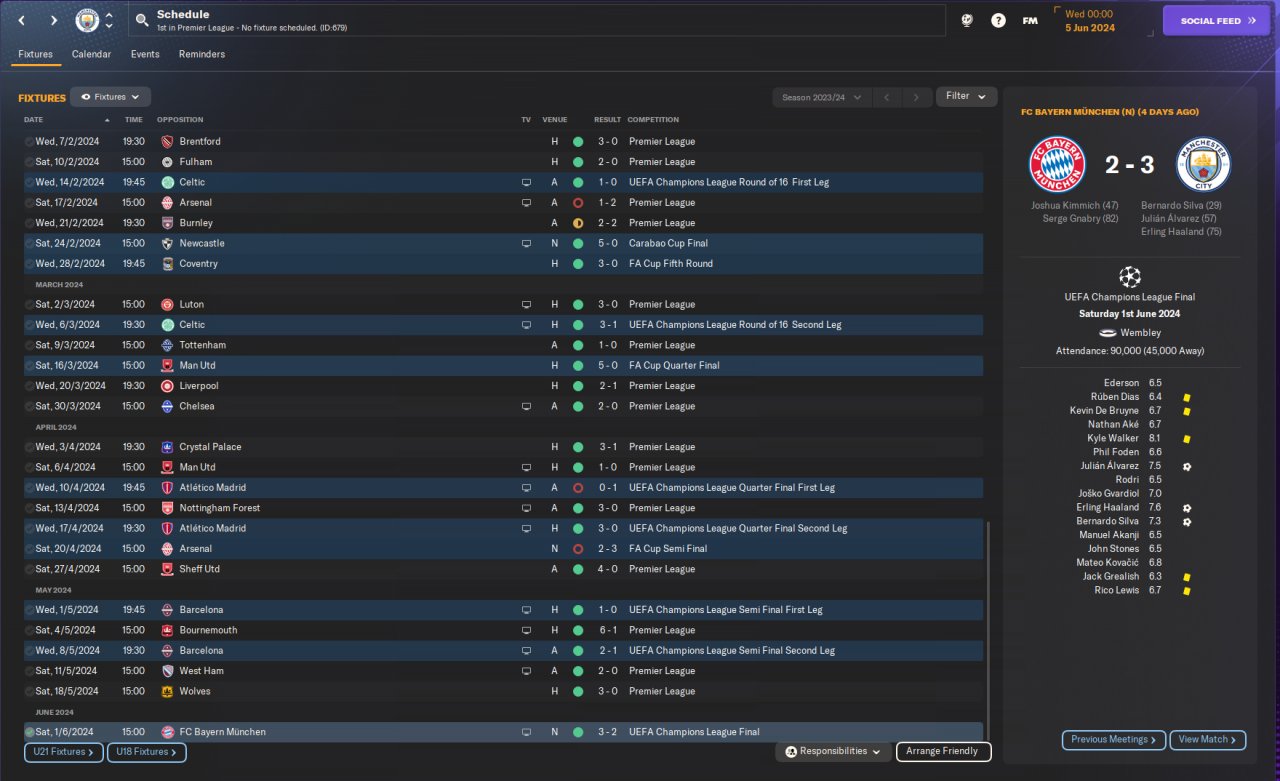Click the orange draw indicator in the Burnley row
Screen dimensions: 1280x781
coord(578,223)
